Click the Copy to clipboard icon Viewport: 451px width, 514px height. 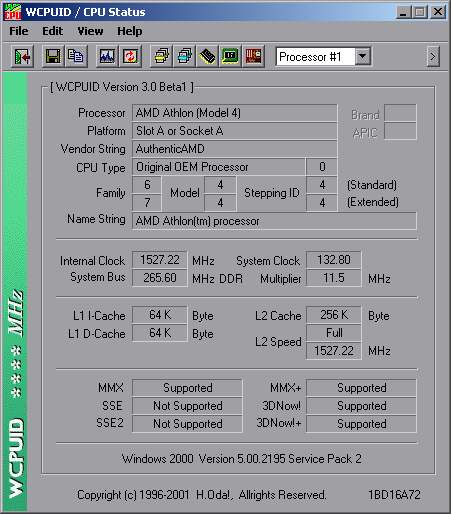coord(76,56)
